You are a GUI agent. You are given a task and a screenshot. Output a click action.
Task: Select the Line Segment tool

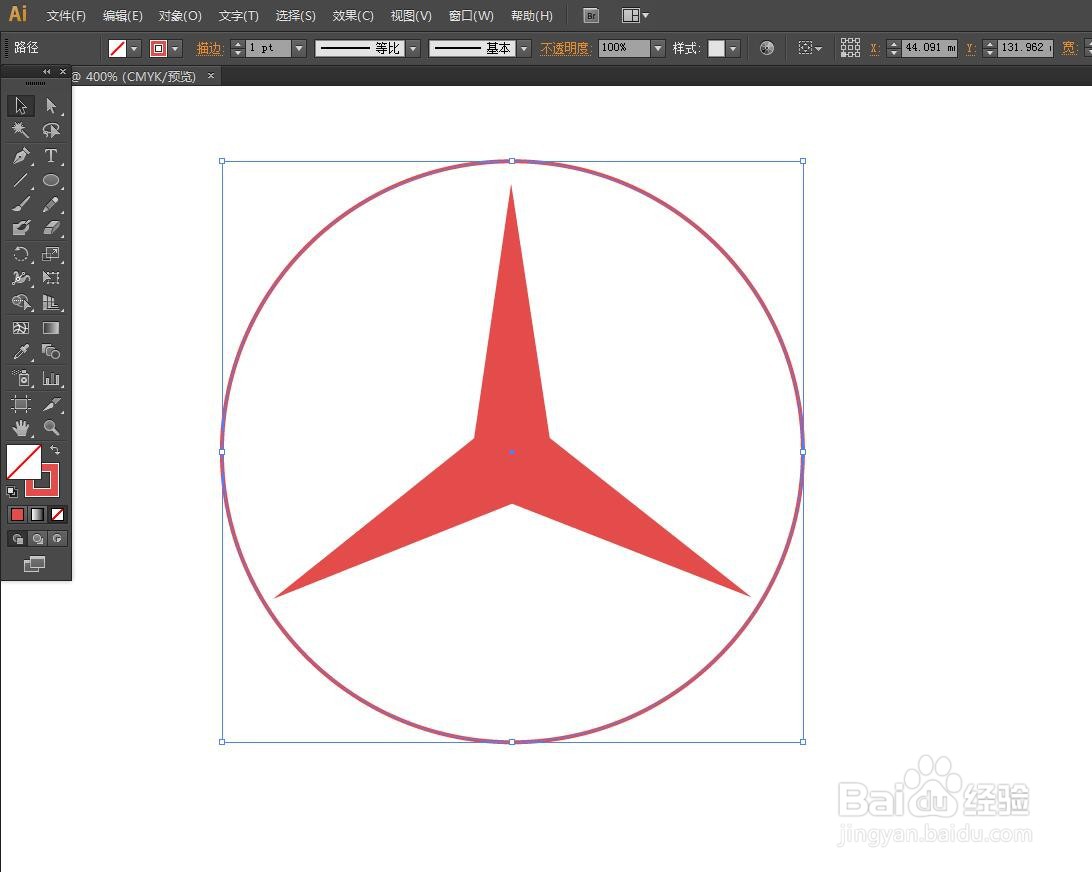pos(21,180)
